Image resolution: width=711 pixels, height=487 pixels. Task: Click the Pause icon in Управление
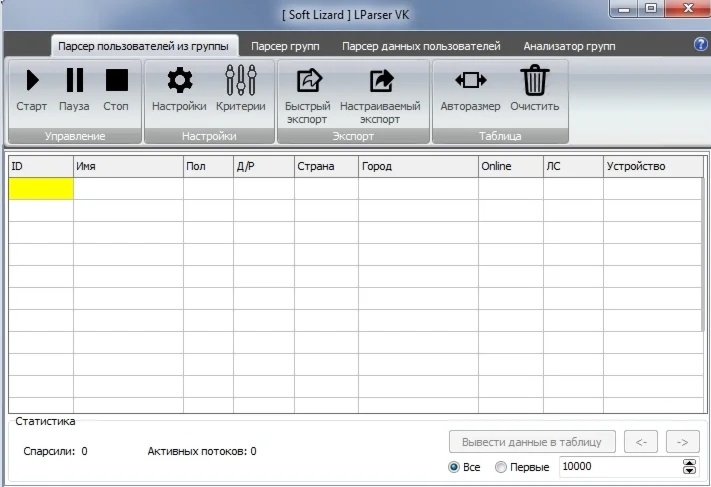tap(75, 81)
